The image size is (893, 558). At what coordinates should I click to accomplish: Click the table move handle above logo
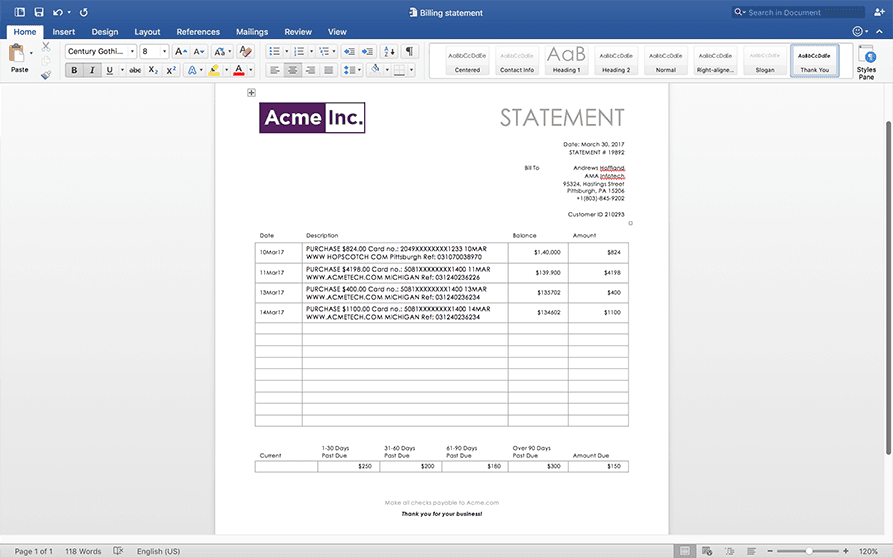click(251, 92)
